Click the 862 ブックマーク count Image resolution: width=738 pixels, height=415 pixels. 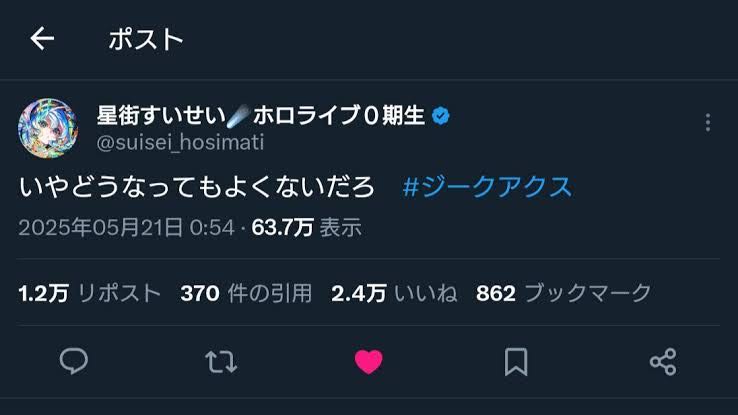563,293
